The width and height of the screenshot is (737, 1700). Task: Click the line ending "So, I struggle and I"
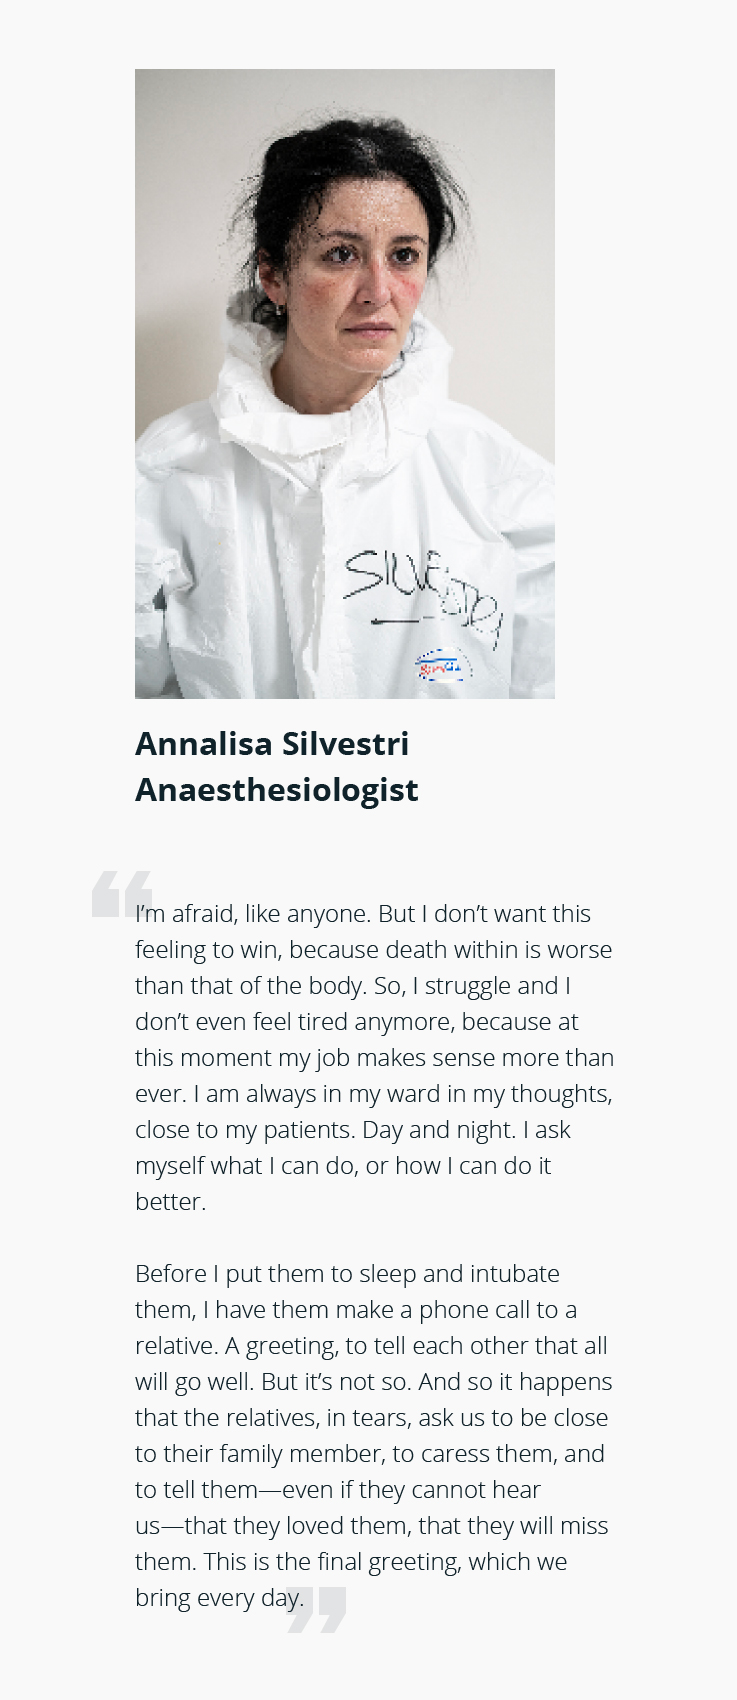tap(353, 986)
